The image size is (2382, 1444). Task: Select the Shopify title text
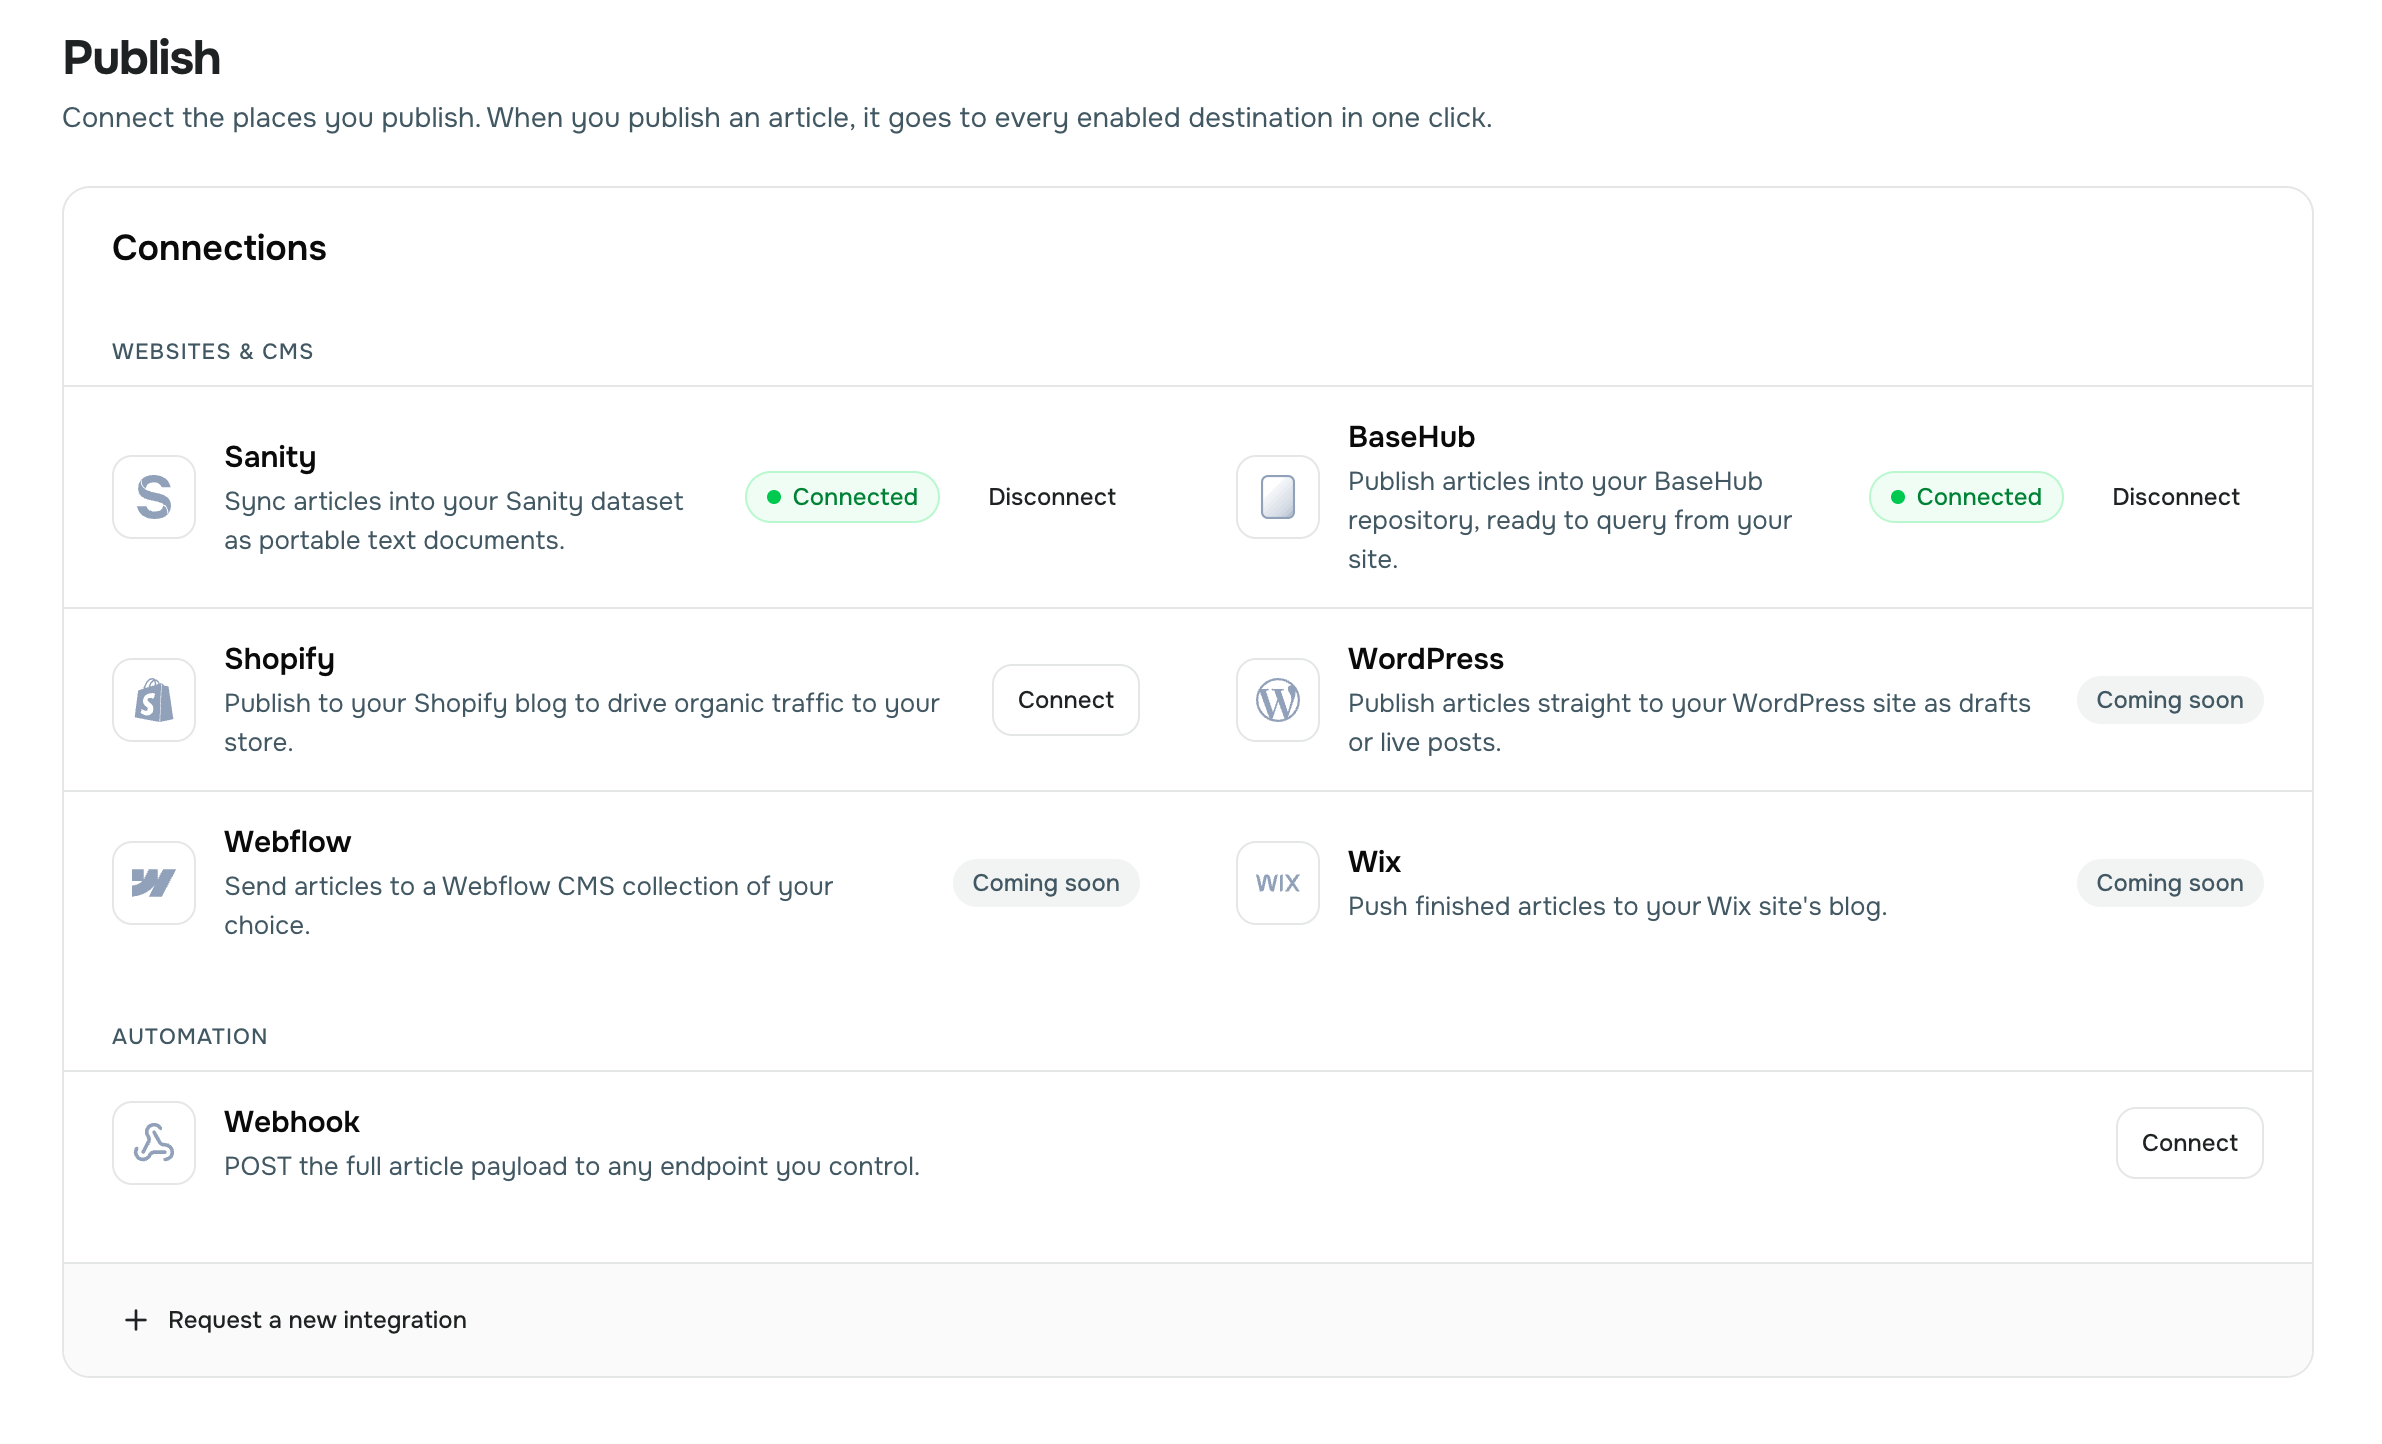pos(279,659)
